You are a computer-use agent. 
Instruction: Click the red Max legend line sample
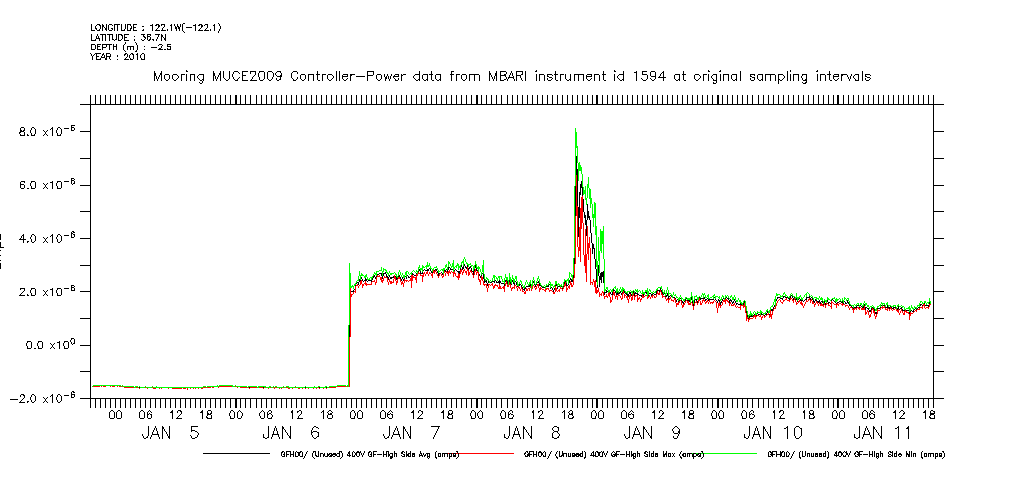[x=490, y=454]
